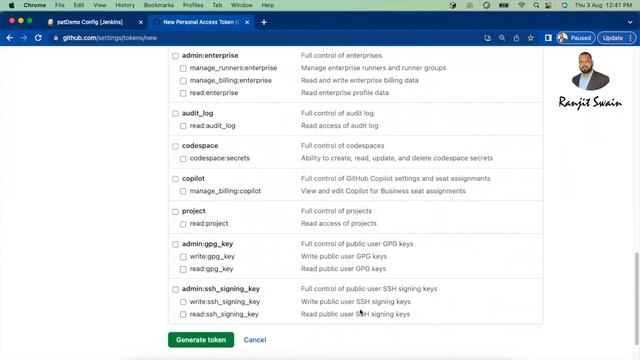Screen dimensions: 640x360
Task: Open the Profiles menu
Action: [193, 5]
